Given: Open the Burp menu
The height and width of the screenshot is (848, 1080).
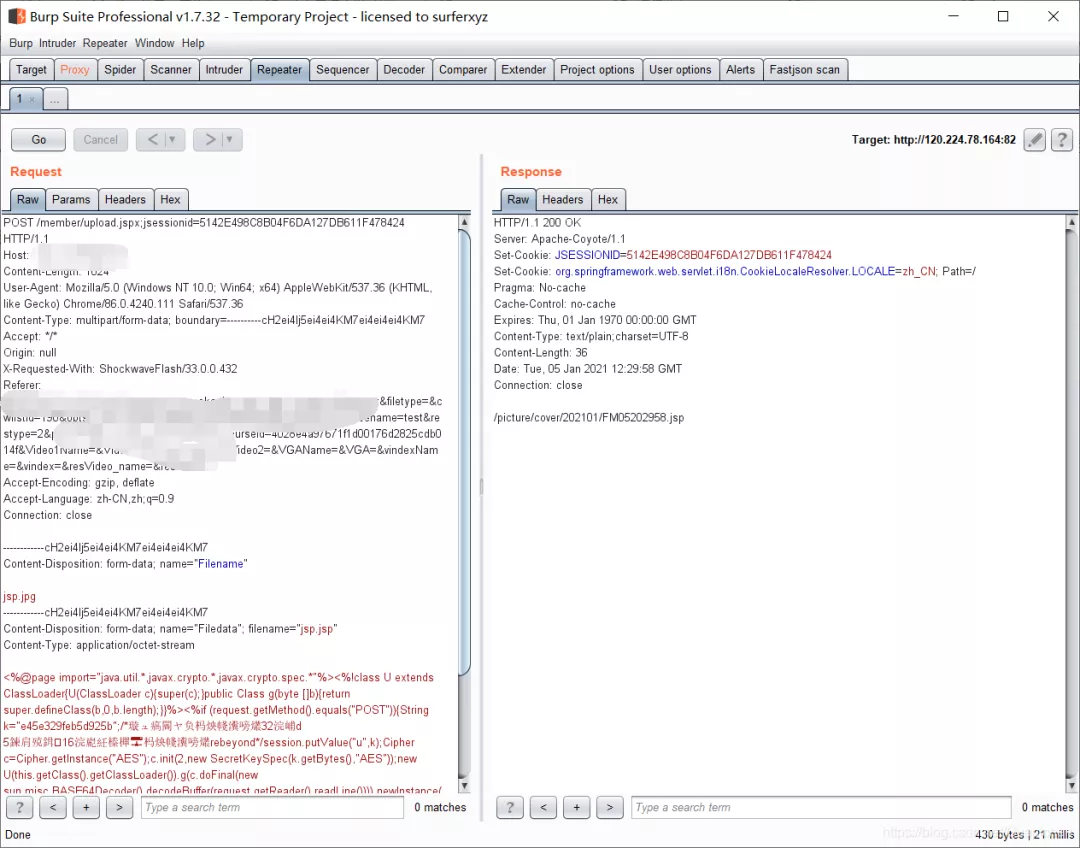Looking at the screenshot, I should click(x=21, y=43).
